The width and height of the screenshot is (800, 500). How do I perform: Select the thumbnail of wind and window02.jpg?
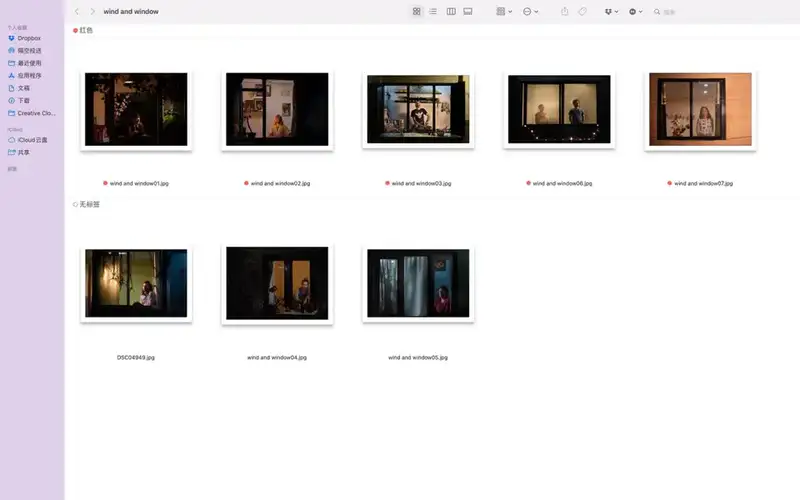coord(277,109)
